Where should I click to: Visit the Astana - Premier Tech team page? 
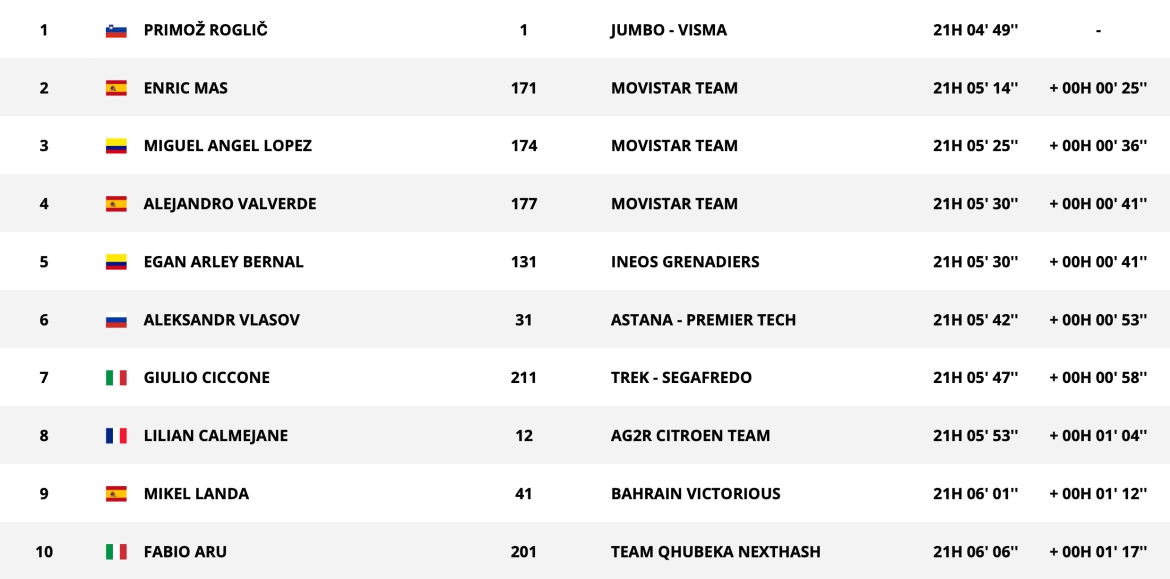pyautogui.click(x=703, y=320)
